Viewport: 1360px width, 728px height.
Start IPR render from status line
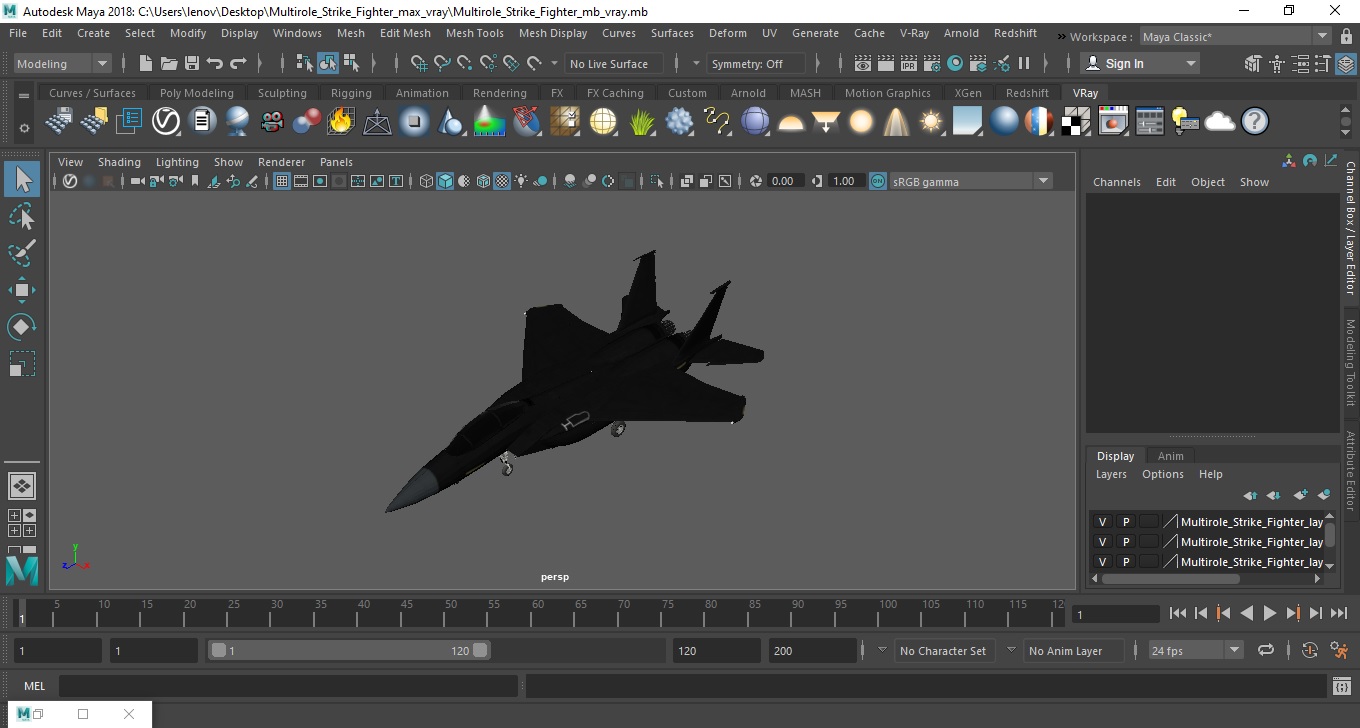pos(908,63)
